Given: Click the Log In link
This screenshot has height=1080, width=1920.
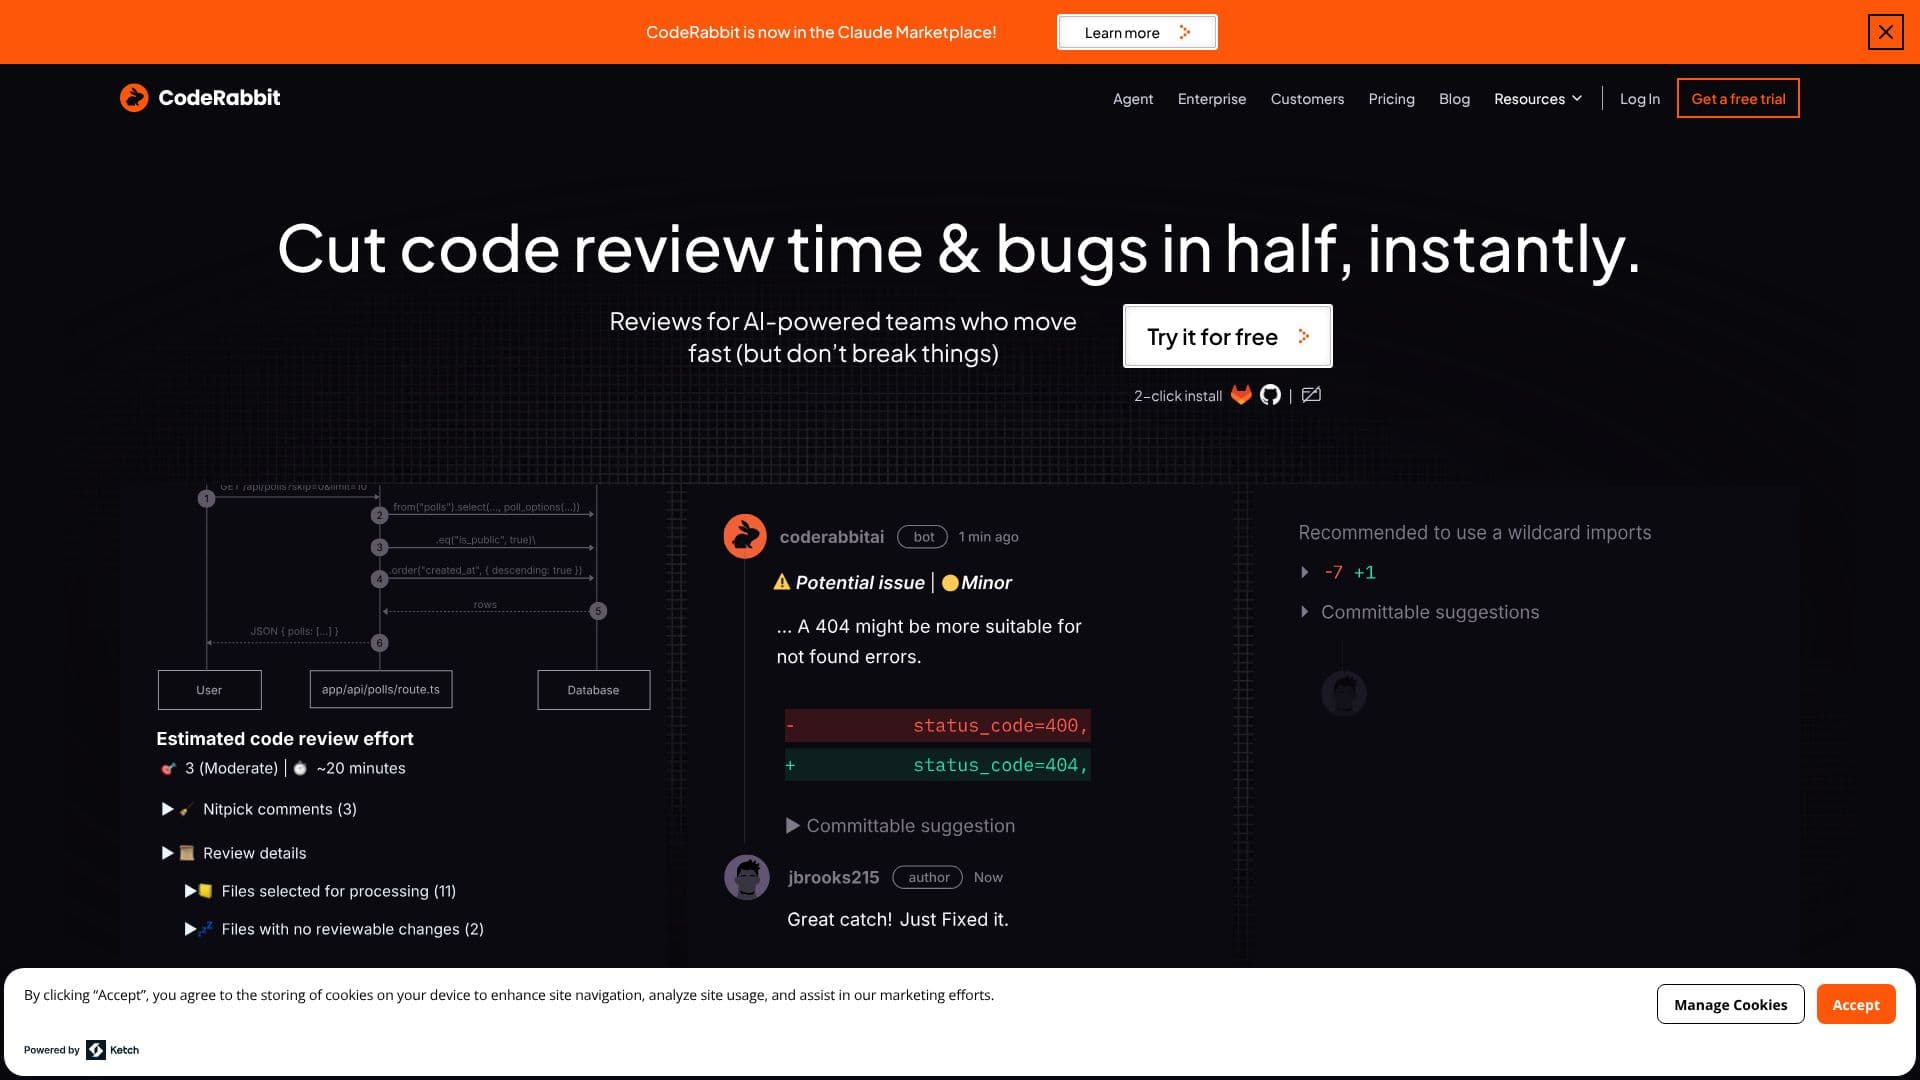Looking at the screenshot, I should [1639, 98].
